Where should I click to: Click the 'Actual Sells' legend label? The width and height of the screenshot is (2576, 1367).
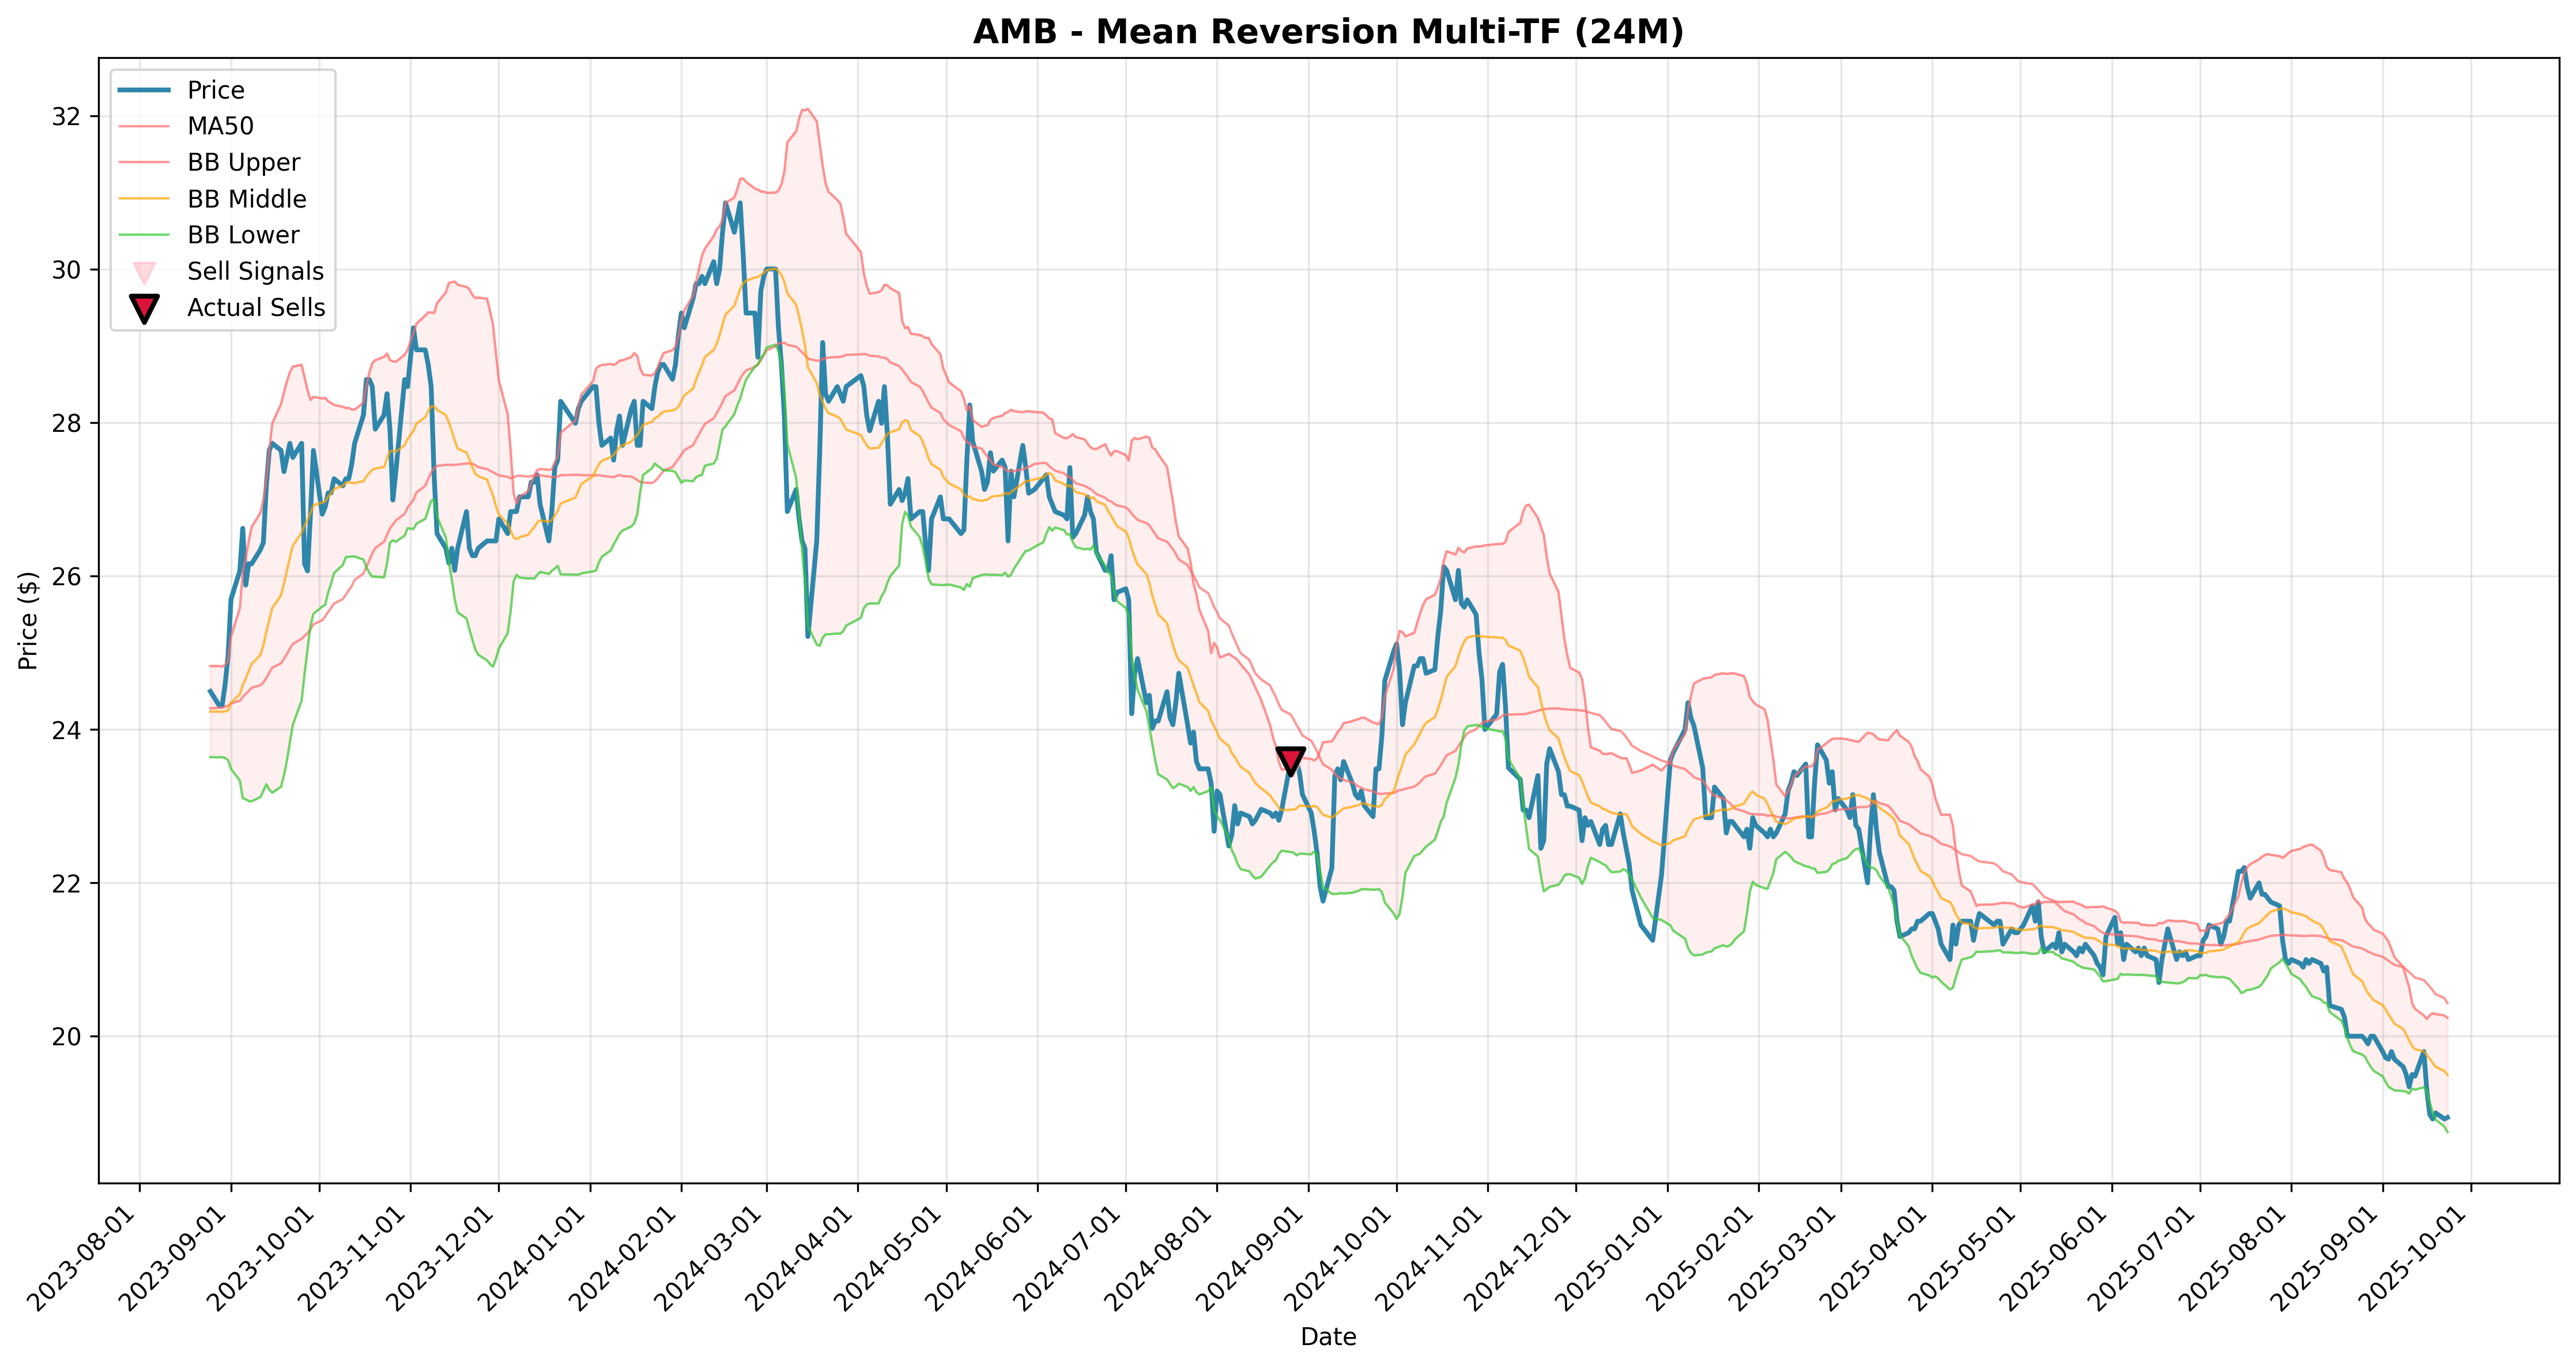pyautogui.click(x=256, y=308)
